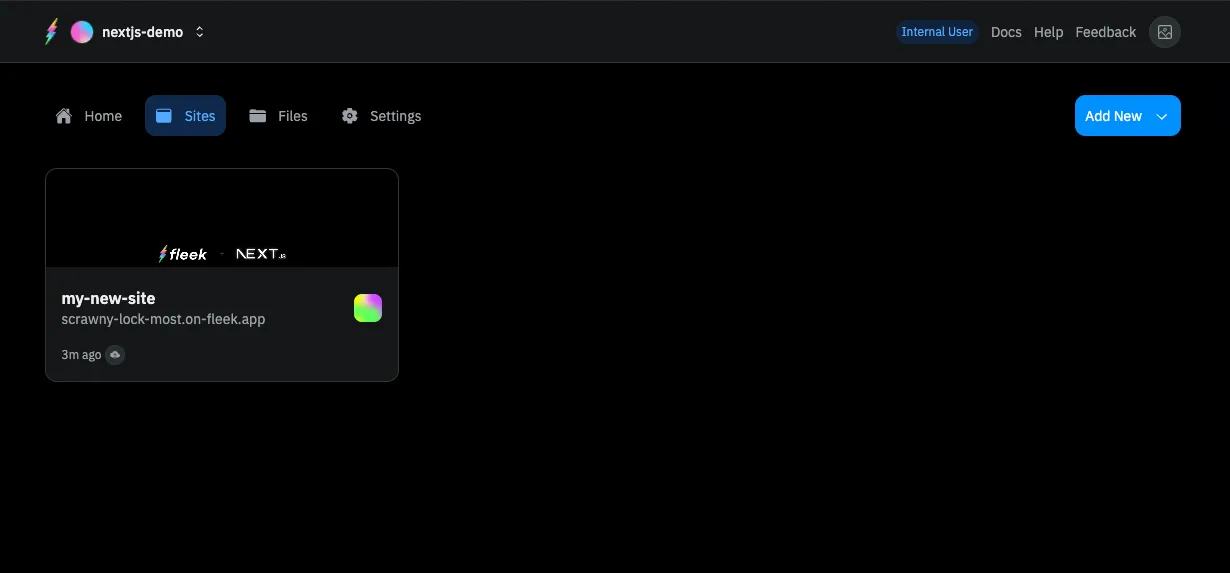Expand the nextjs-demo project switcher chevron
This screenshot has width=1230, height=573.
click(199, 32)
